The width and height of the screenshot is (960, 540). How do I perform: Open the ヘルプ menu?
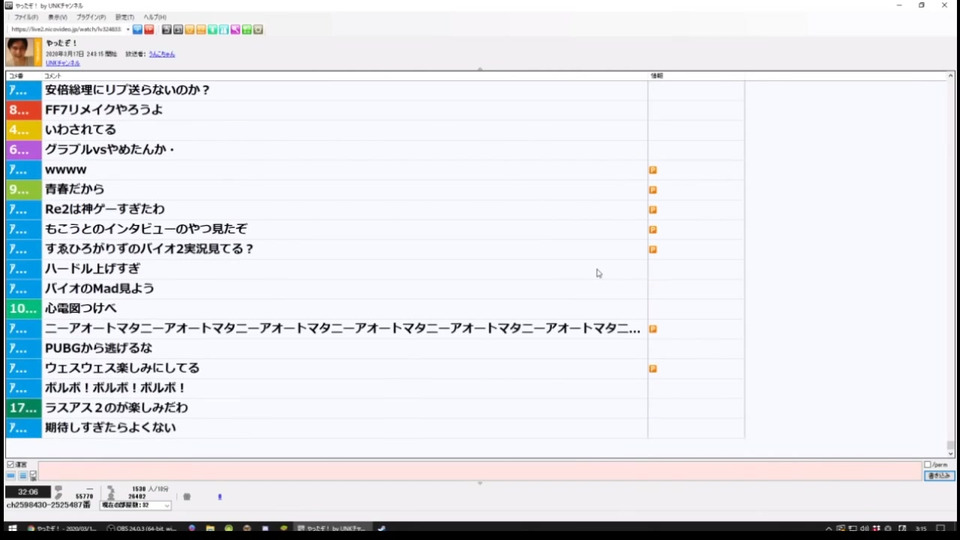pos(154,17)
